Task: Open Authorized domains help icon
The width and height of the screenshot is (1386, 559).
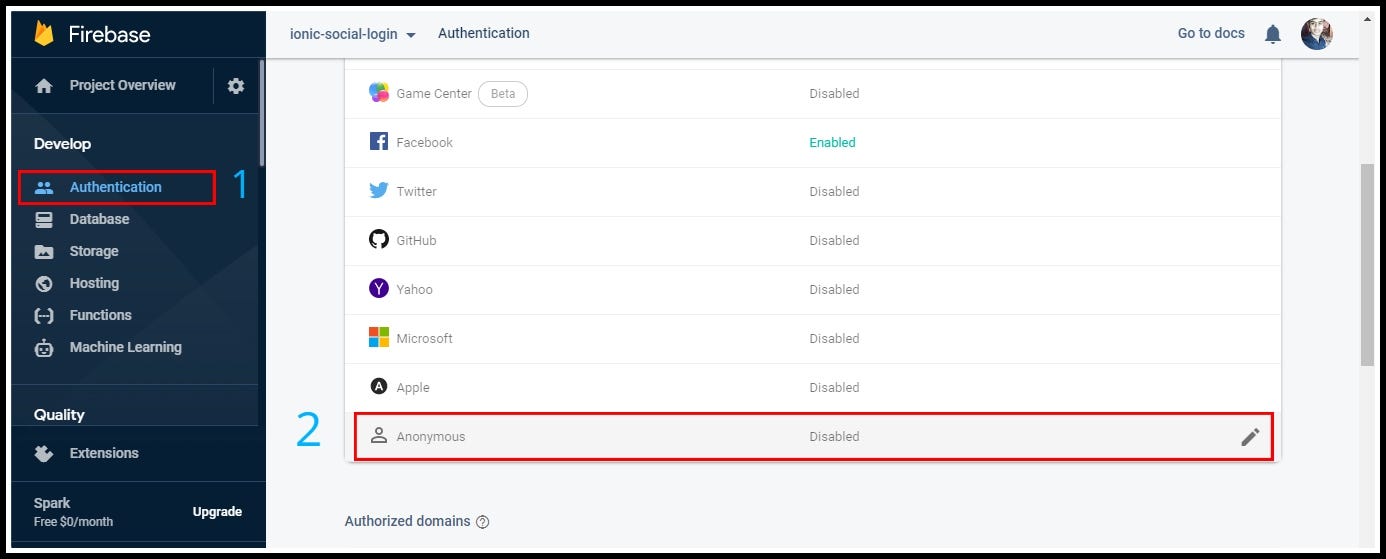Action: [x=483, y=522]
